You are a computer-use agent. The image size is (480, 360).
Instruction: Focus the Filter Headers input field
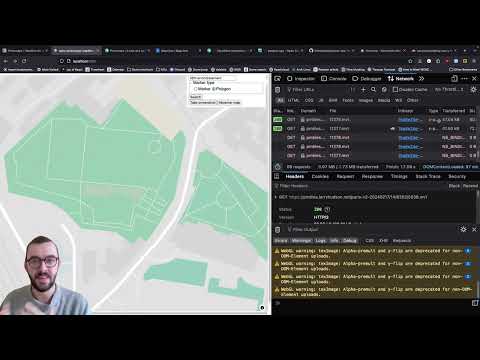359,186
